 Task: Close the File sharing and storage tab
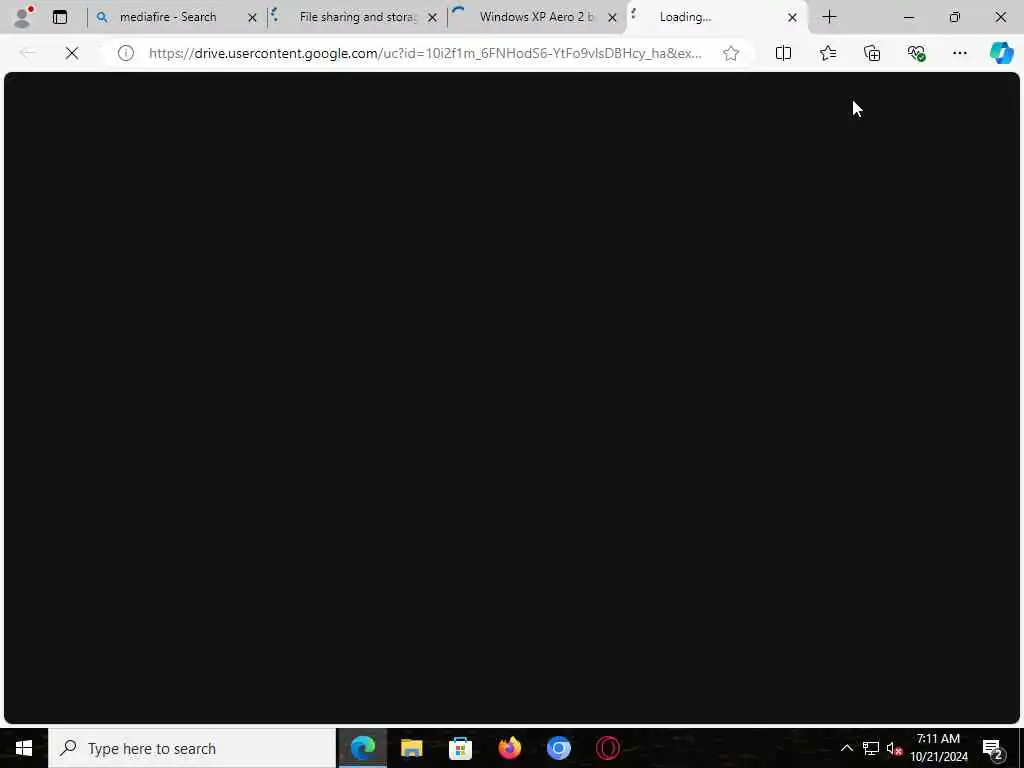[432, 18]
